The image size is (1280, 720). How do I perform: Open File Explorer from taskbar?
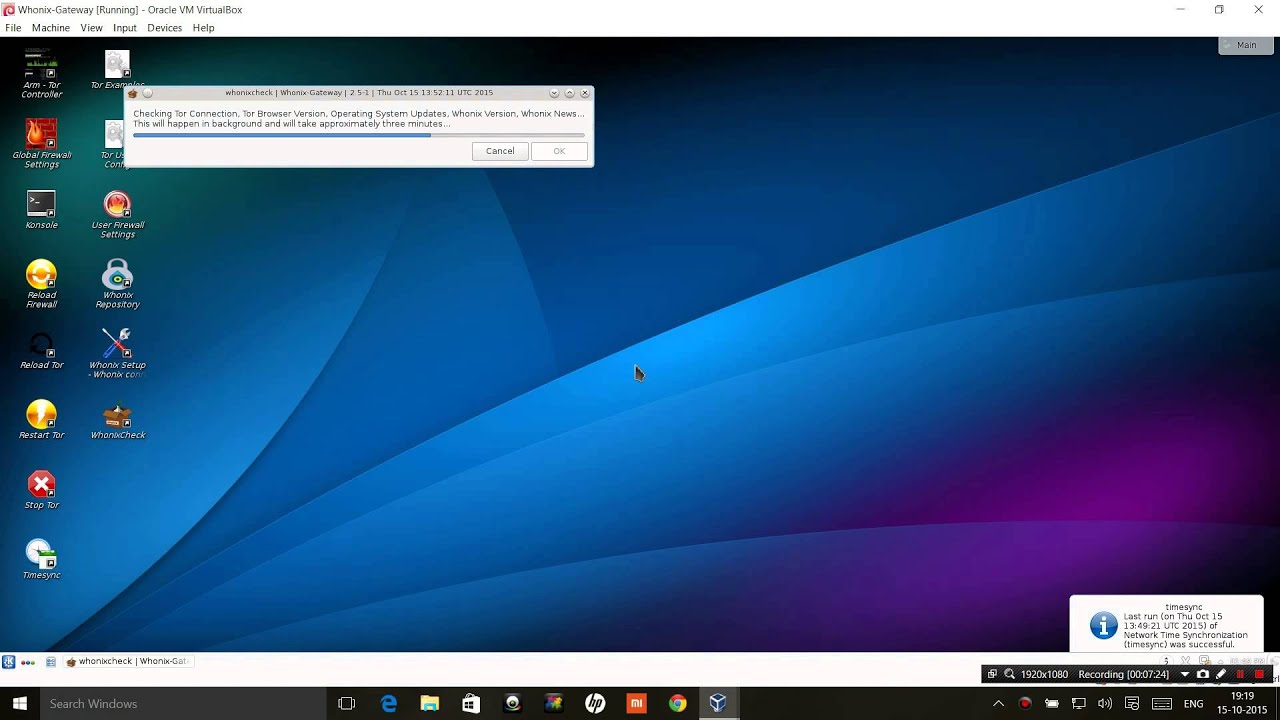(x=430, y=703)
